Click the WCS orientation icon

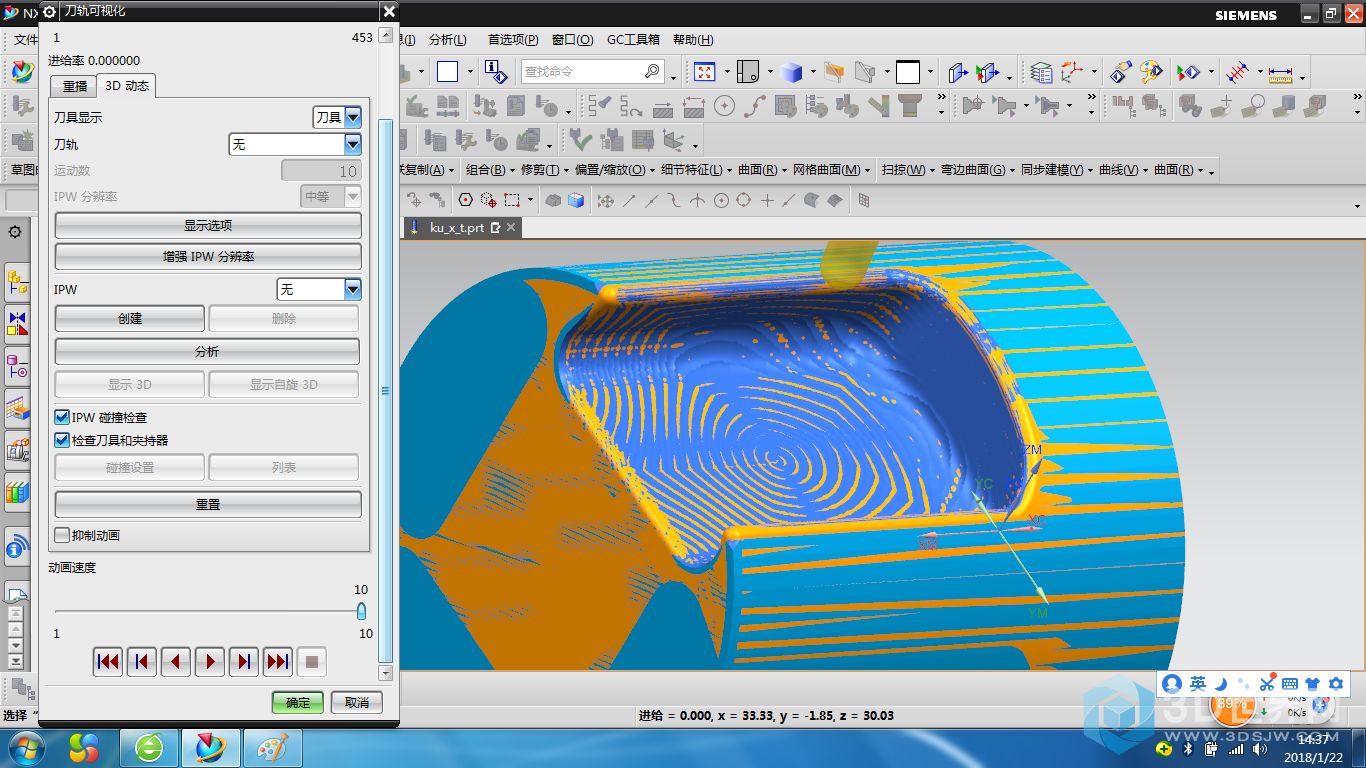(x=1072, y=72)
